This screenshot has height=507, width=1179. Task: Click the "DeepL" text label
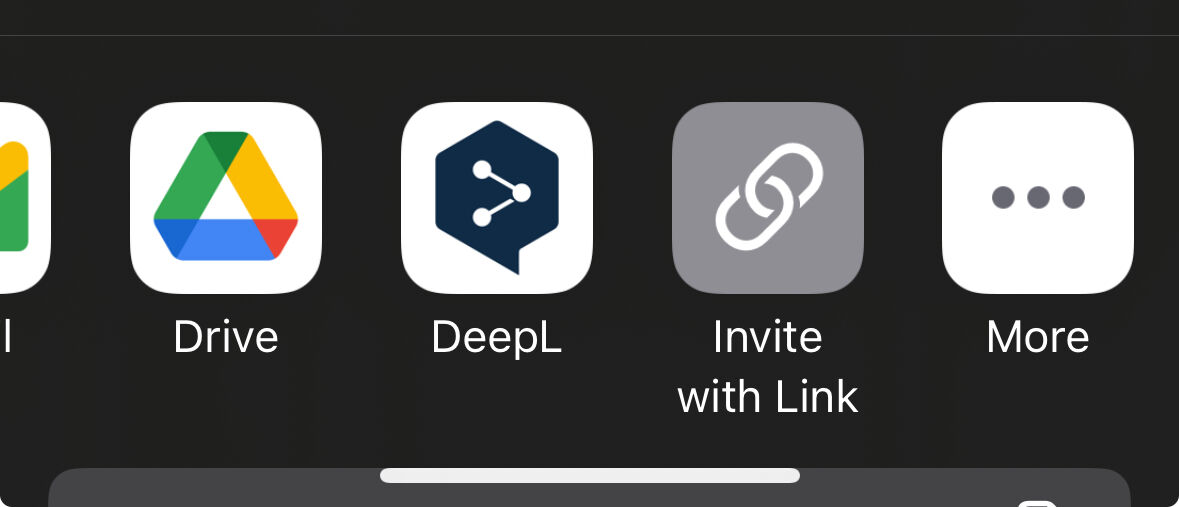tap(496, 337)
